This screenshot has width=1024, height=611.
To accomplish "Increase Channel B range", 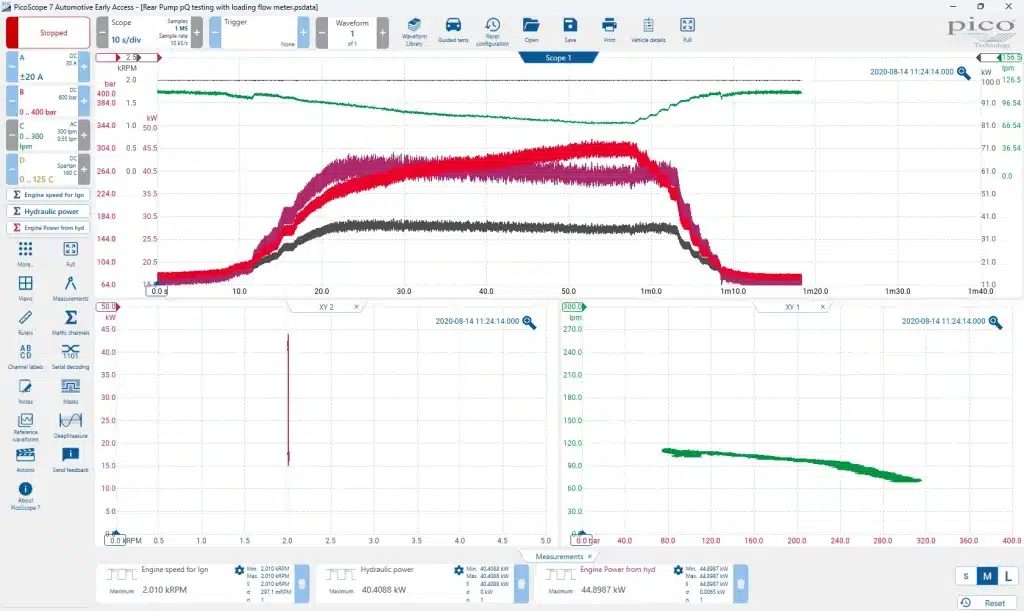I will [84, 101].
